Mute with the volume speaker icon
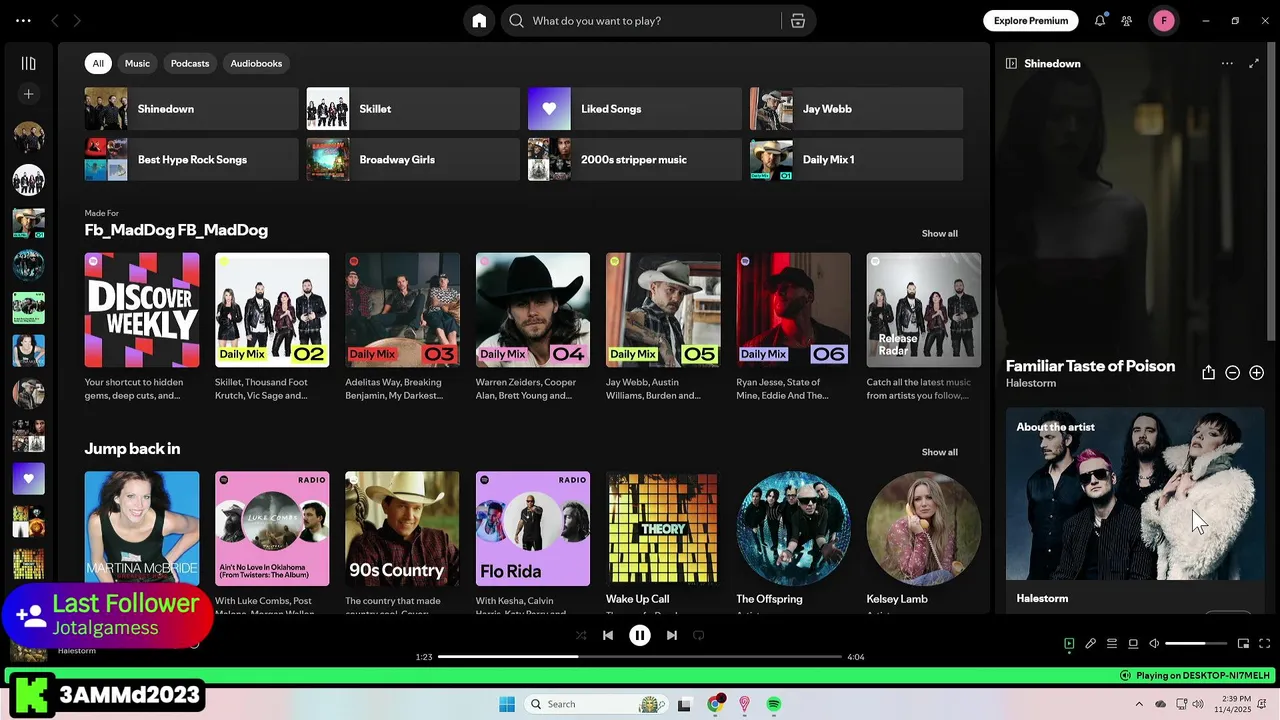The height and width of the screenshot is (720, 1280). [x=1154, y=644]
